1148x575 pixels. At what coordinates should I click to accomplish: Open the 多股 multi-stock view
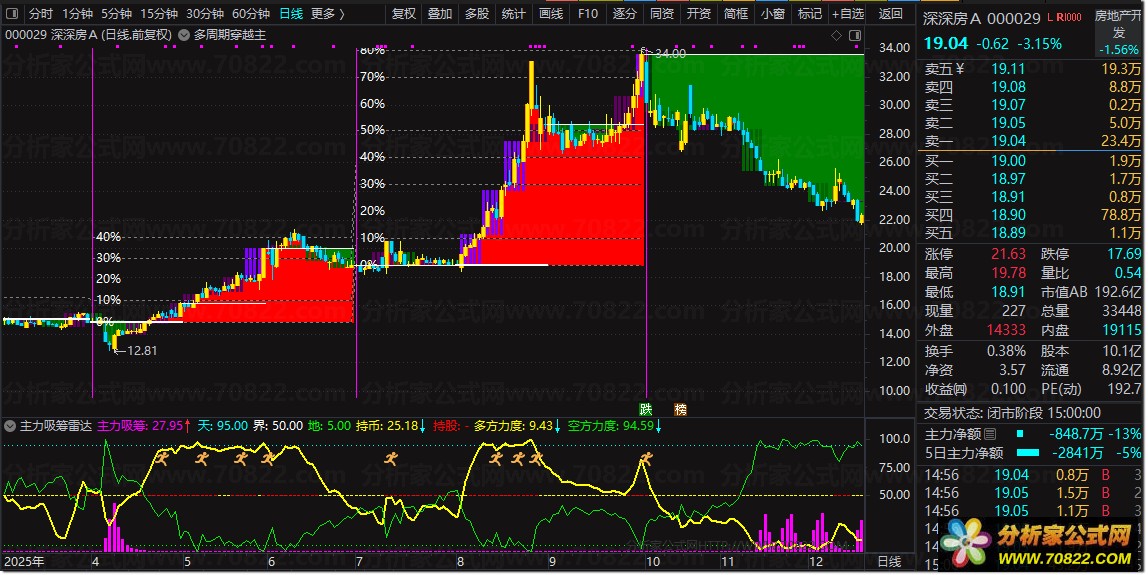click(477, 13)
